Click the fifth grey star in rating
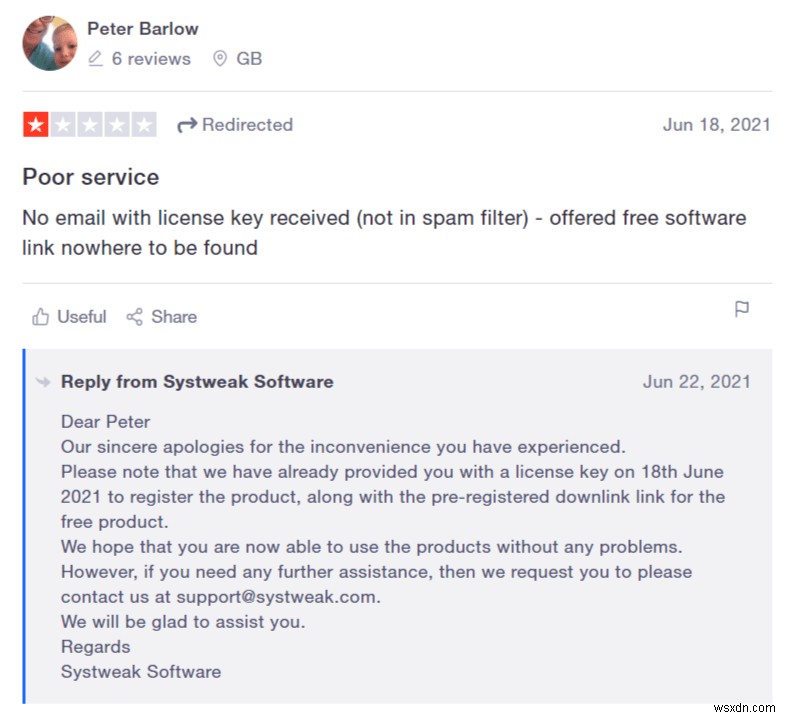This screenshot has height=718, width=787. (145, 125)
